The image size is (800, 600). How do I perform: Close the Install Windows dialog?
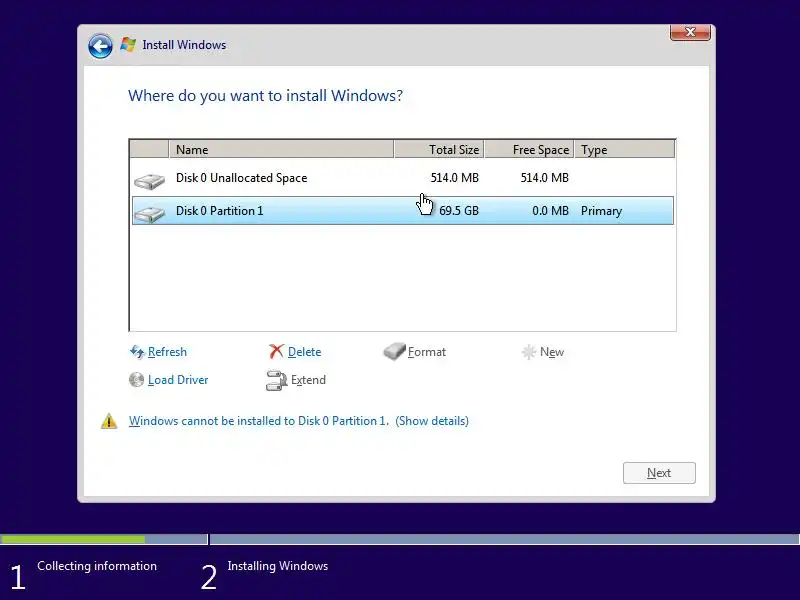coord(690,32)
